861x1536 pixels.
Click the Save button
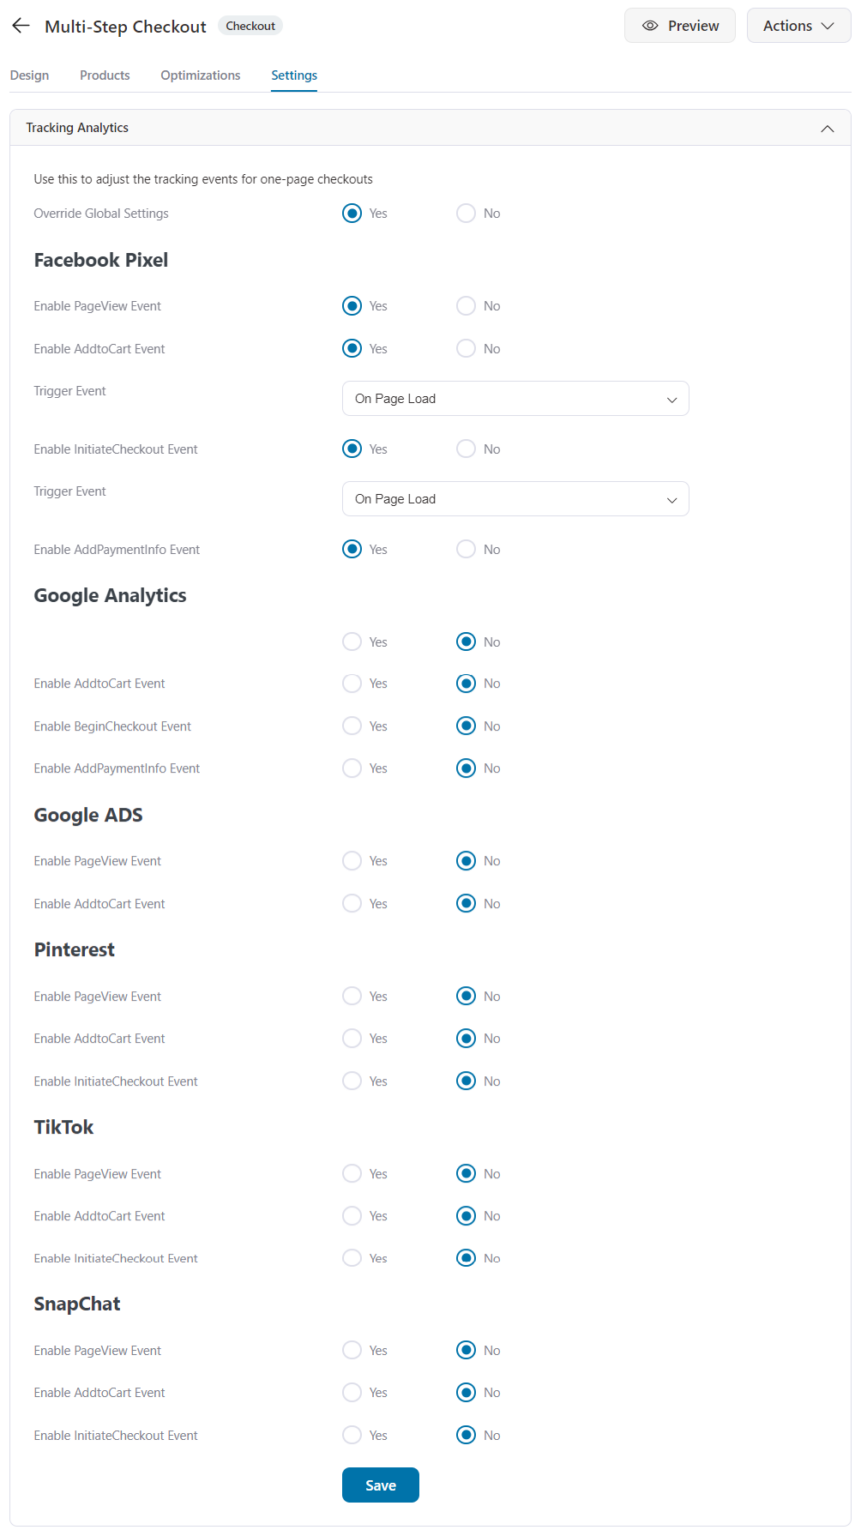[x=380, y=1485]
